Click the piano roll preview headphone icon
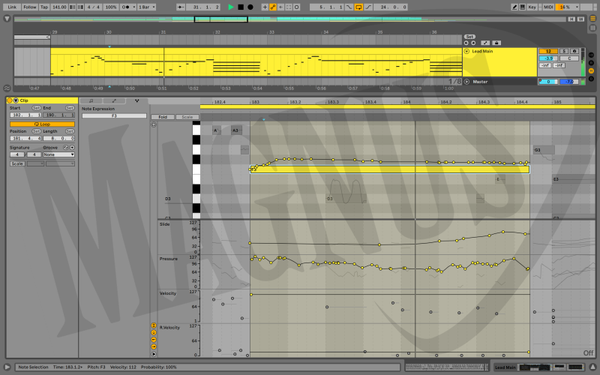Image resolution: width=600 pixels, height=375 pixels. click(x=154, y=125)
